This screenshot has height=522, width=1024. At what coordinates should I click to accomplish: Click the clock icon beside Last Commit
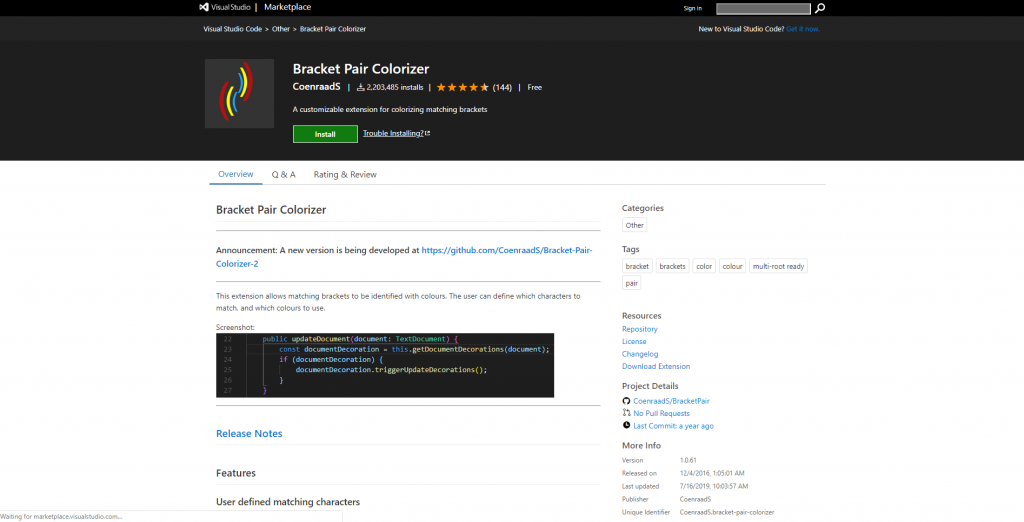[626, 425]
